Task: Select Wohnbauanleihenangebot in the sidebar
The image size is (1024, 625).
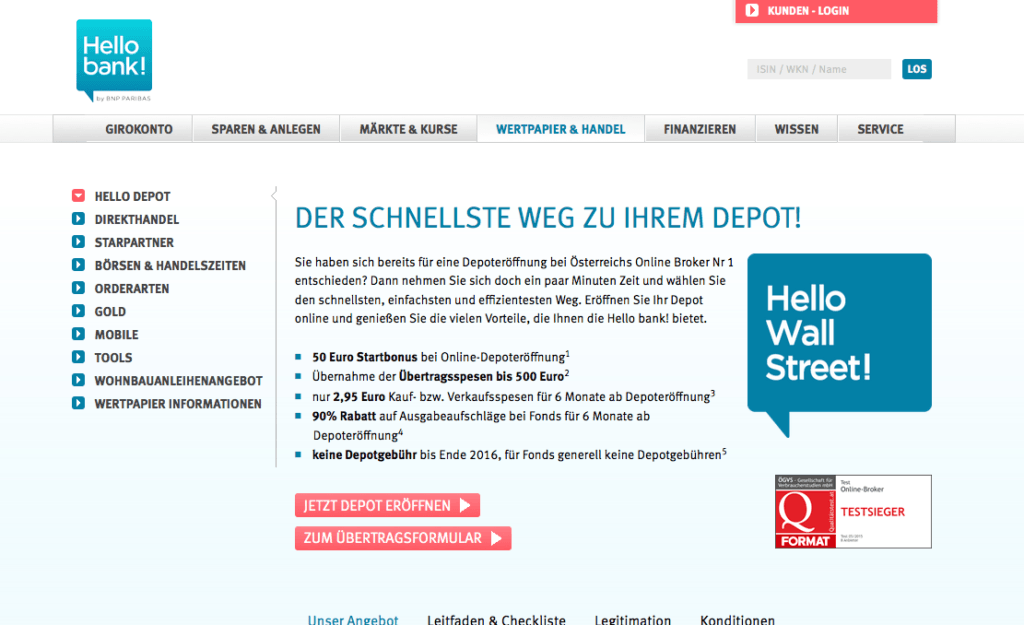Action: tap(178, 381)
